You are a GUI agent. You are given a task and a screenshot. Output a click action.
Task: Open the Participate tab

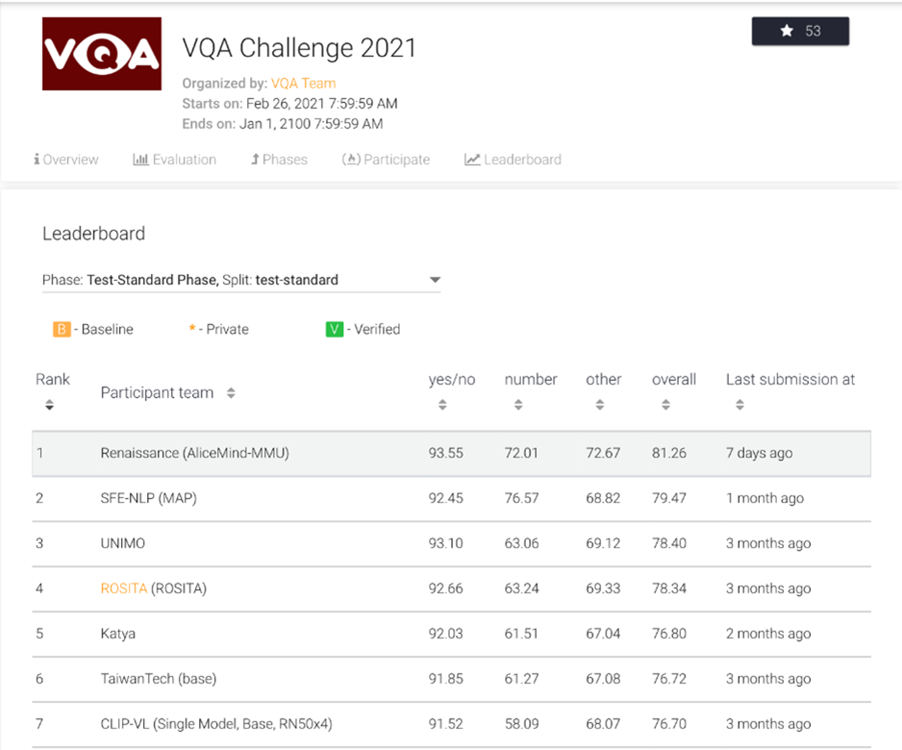[x=386, y=159]
